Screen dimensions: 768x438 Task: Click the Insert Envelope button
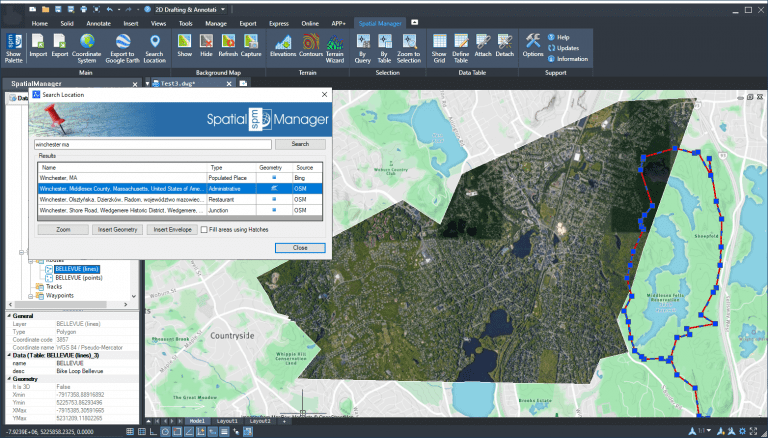tap(172, 229)
